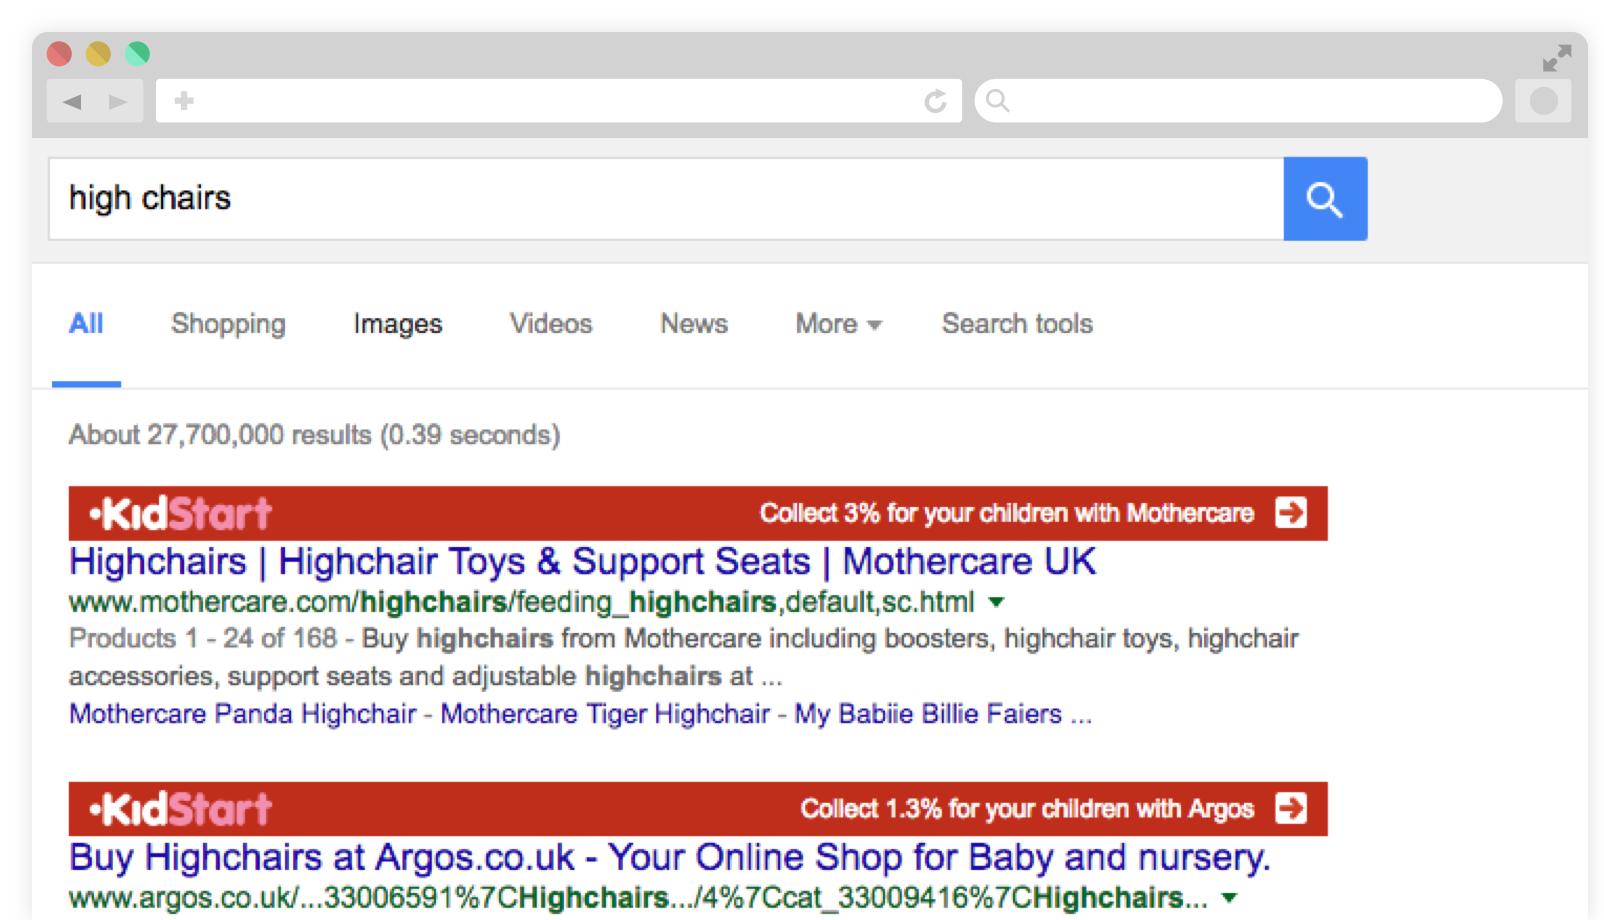
Task: Select the All tab
Action: coord(86,324)
